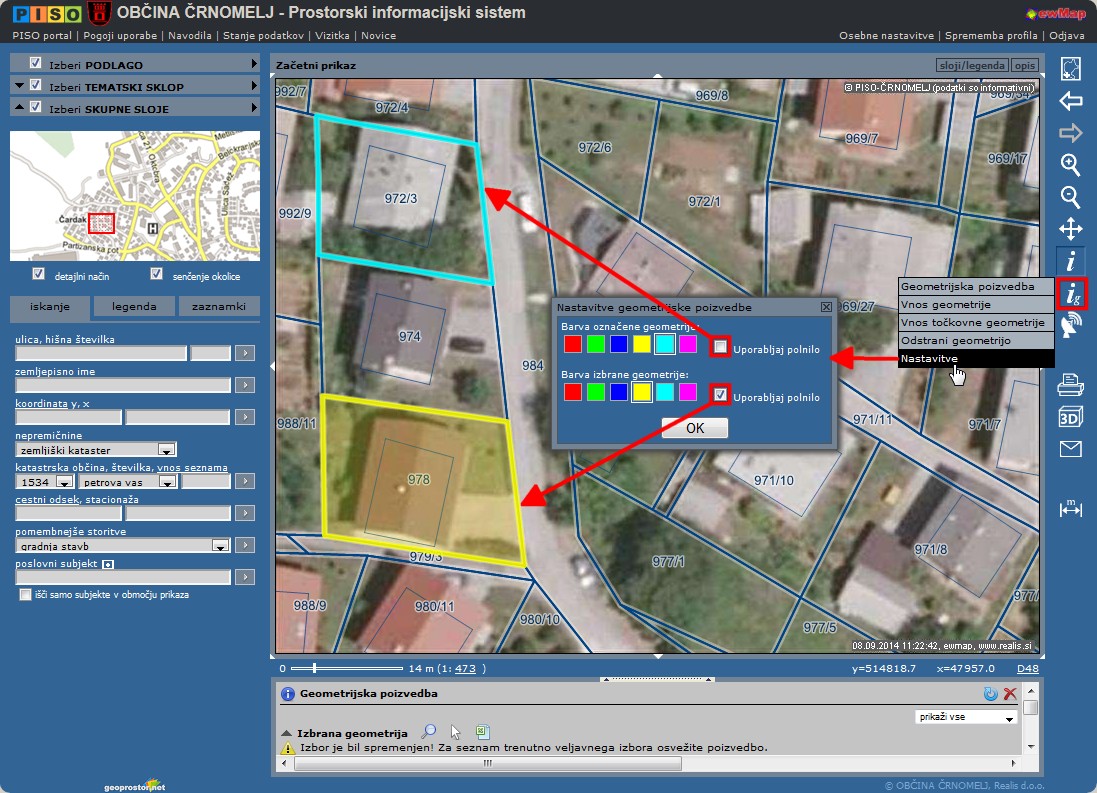Open the 'zemljiški kataster' dropdown
This screenshot has width=1097, height=793.
pyautogui.click(x=167, y=450)
